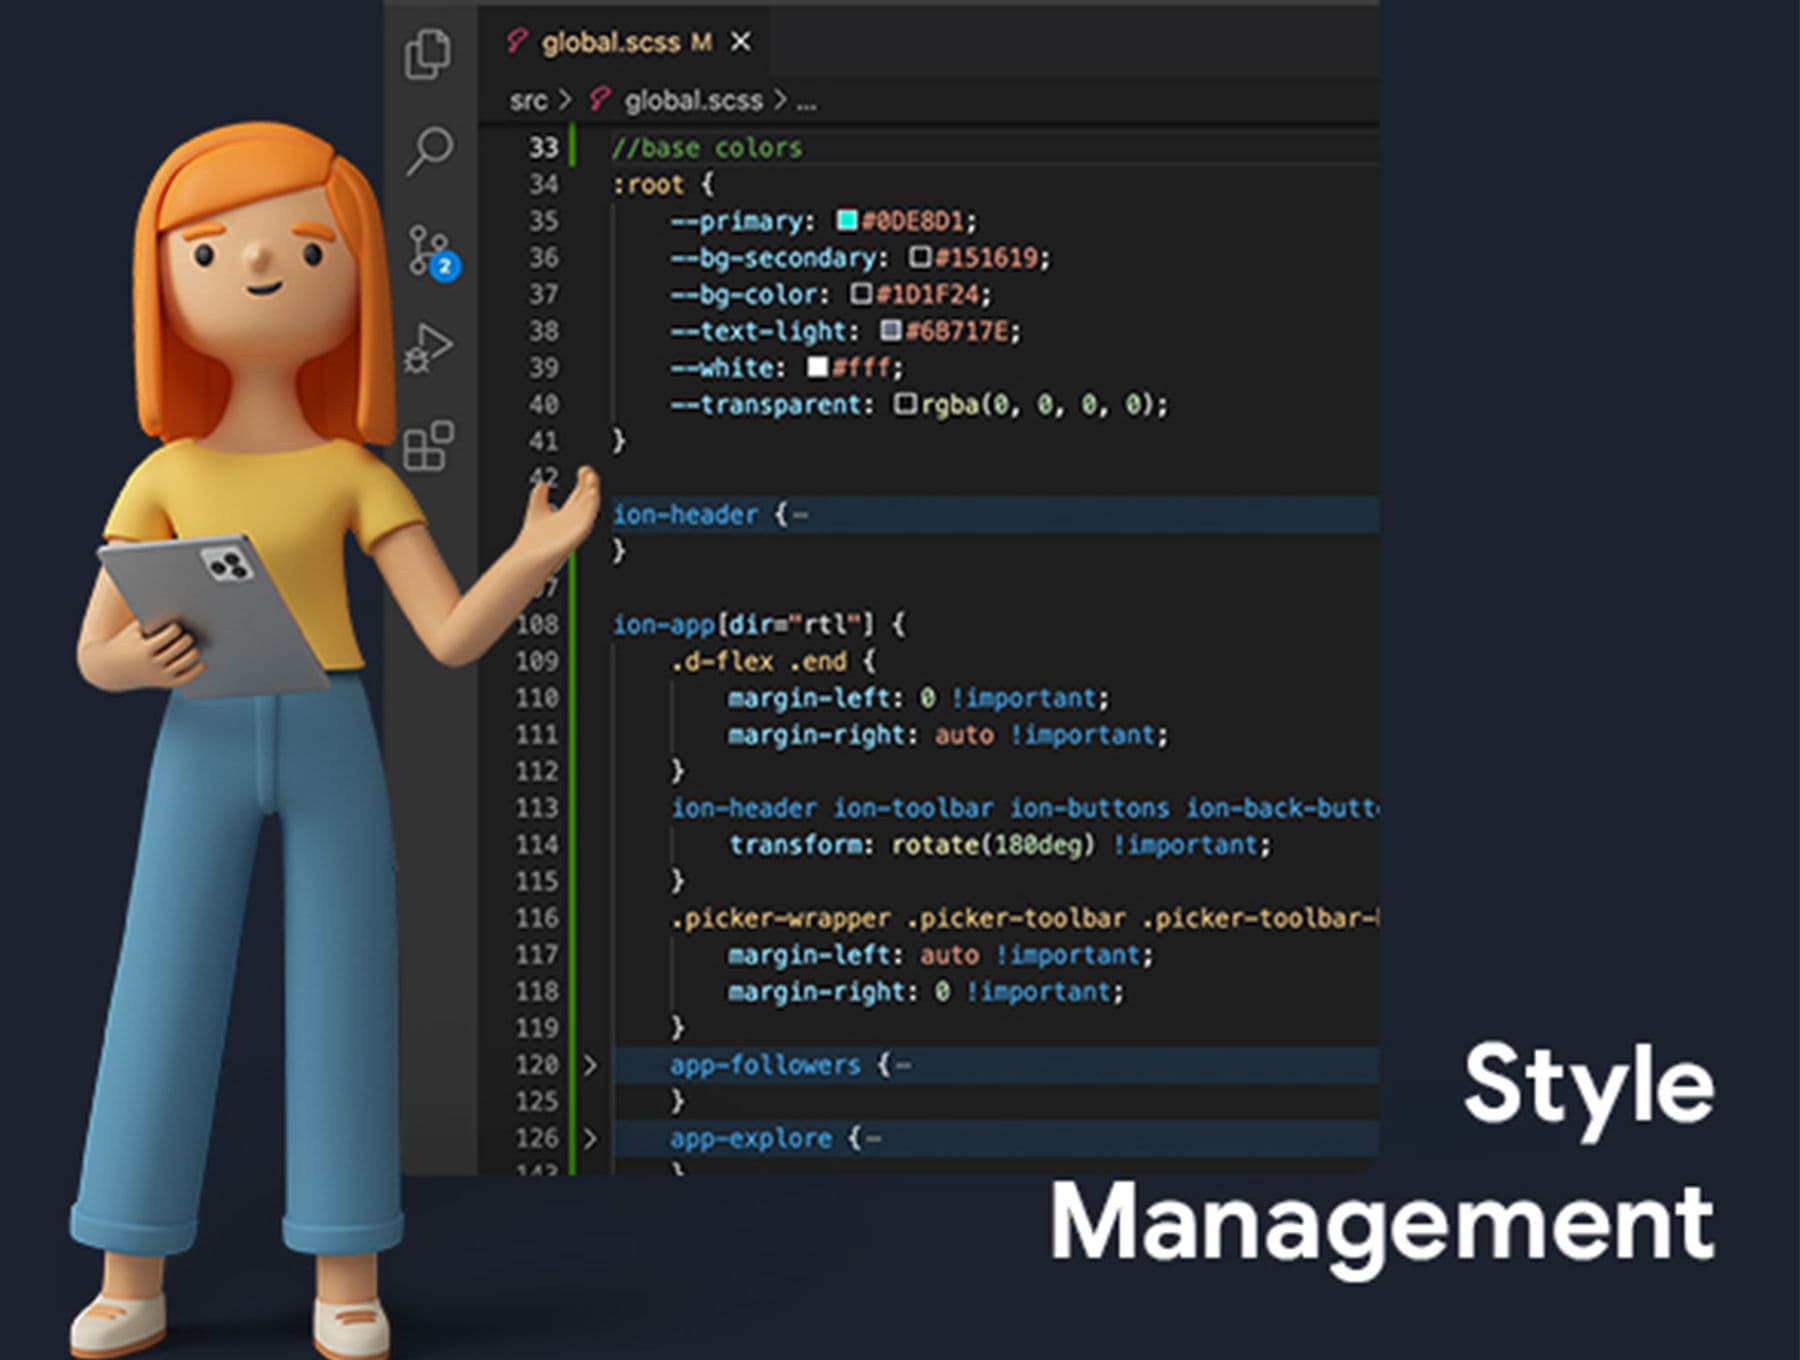Screen dimensions: 1800x1360
Task: Click the --bg-secondary #151619 color swatch
Action: pos(920,257)
